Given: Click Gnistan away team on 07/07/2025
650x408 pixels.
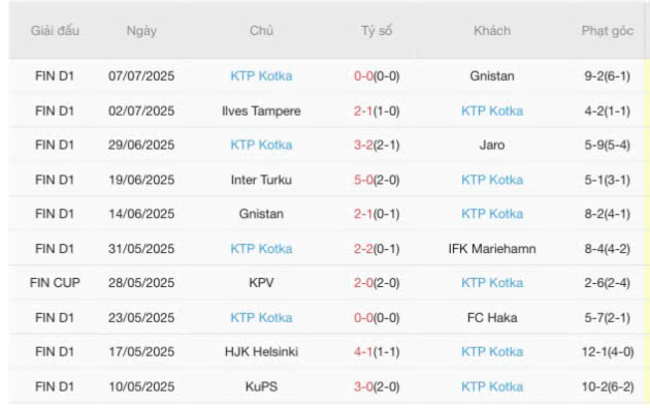Looking at the screenshot, I should (492, 76).
